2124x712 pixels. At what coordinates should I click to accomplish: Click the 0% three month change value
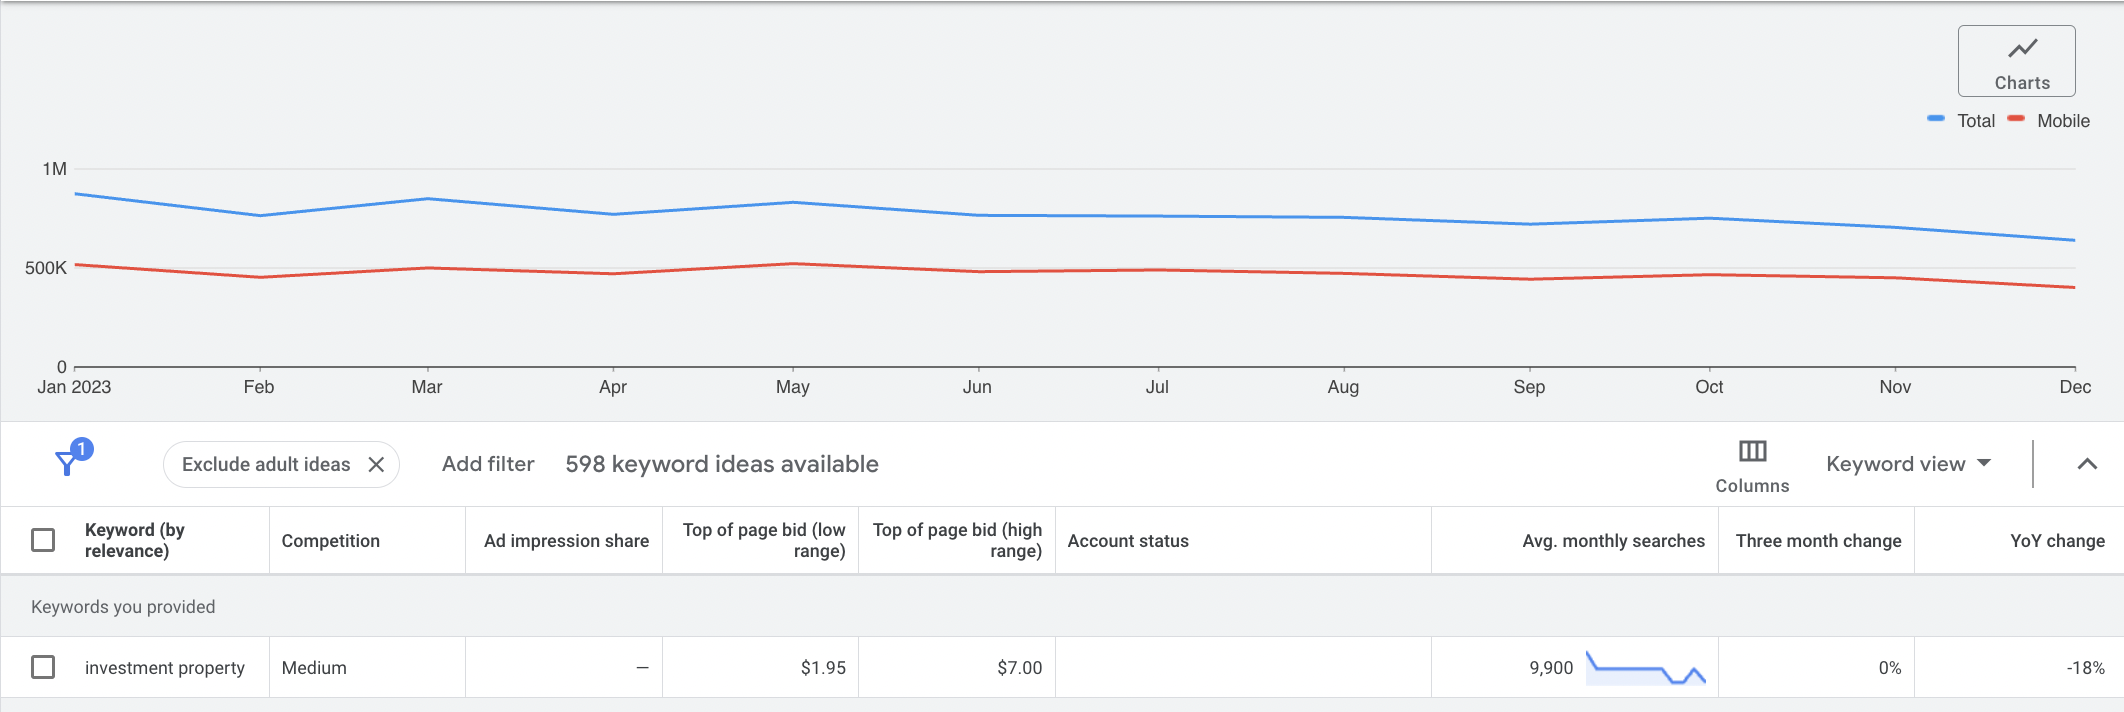(x=1890, y=668)
